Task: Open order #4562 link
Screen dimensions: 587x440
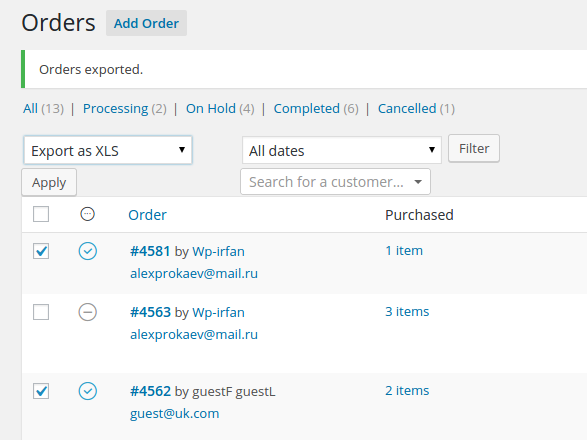Action: point(150,391)
